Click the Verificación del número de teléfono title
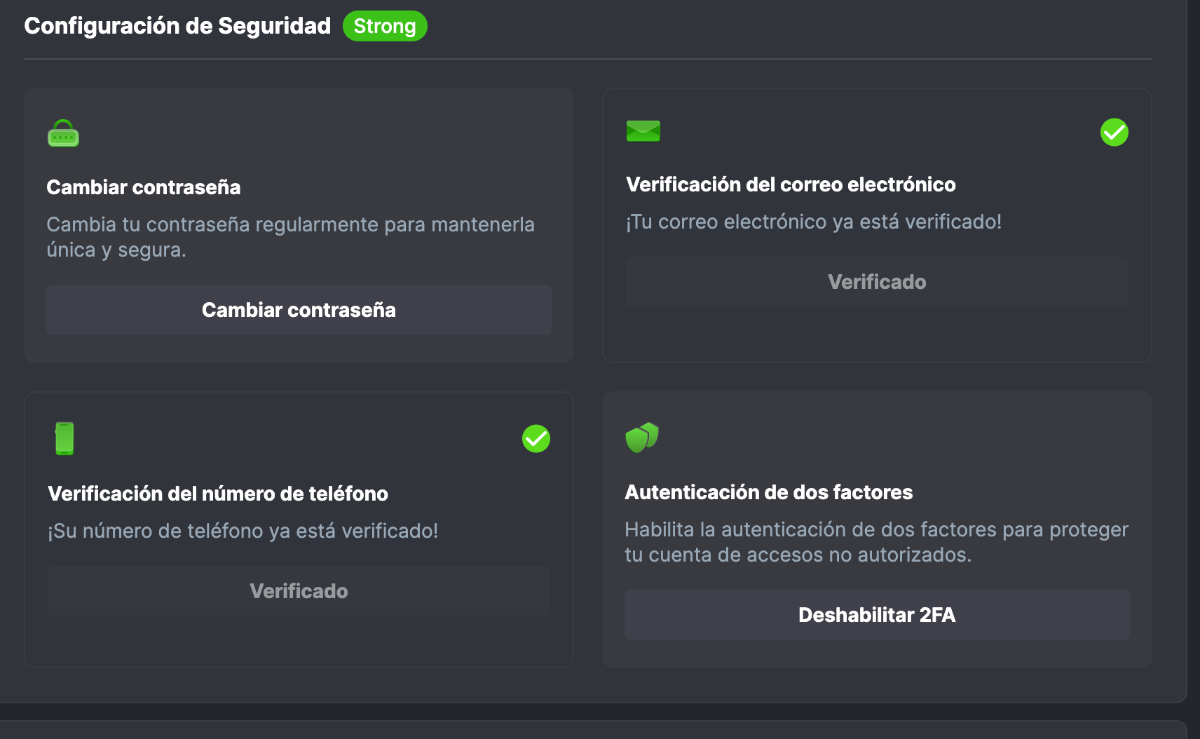Image resolution: width=1200 pixels, height=739 pixels. coord(218,493)
